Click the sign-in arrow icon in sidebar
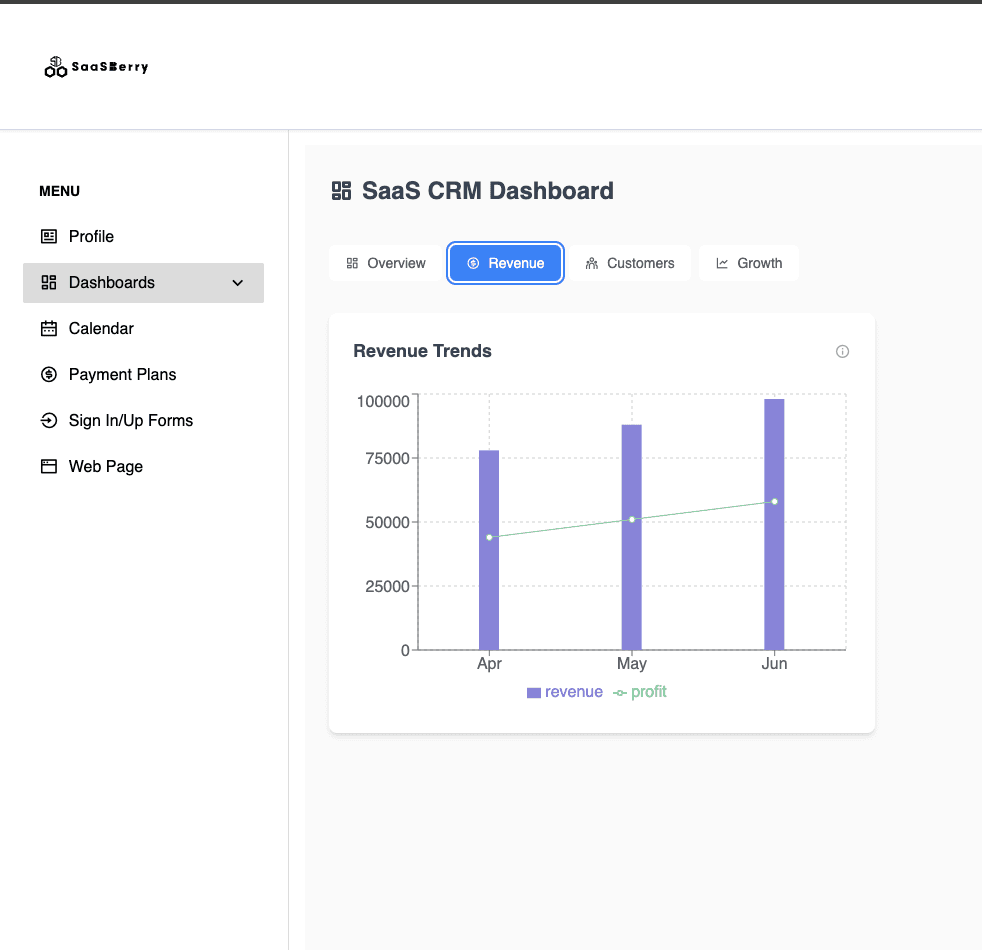The width and height of the screenshot is (982, 950). (49, 420)
